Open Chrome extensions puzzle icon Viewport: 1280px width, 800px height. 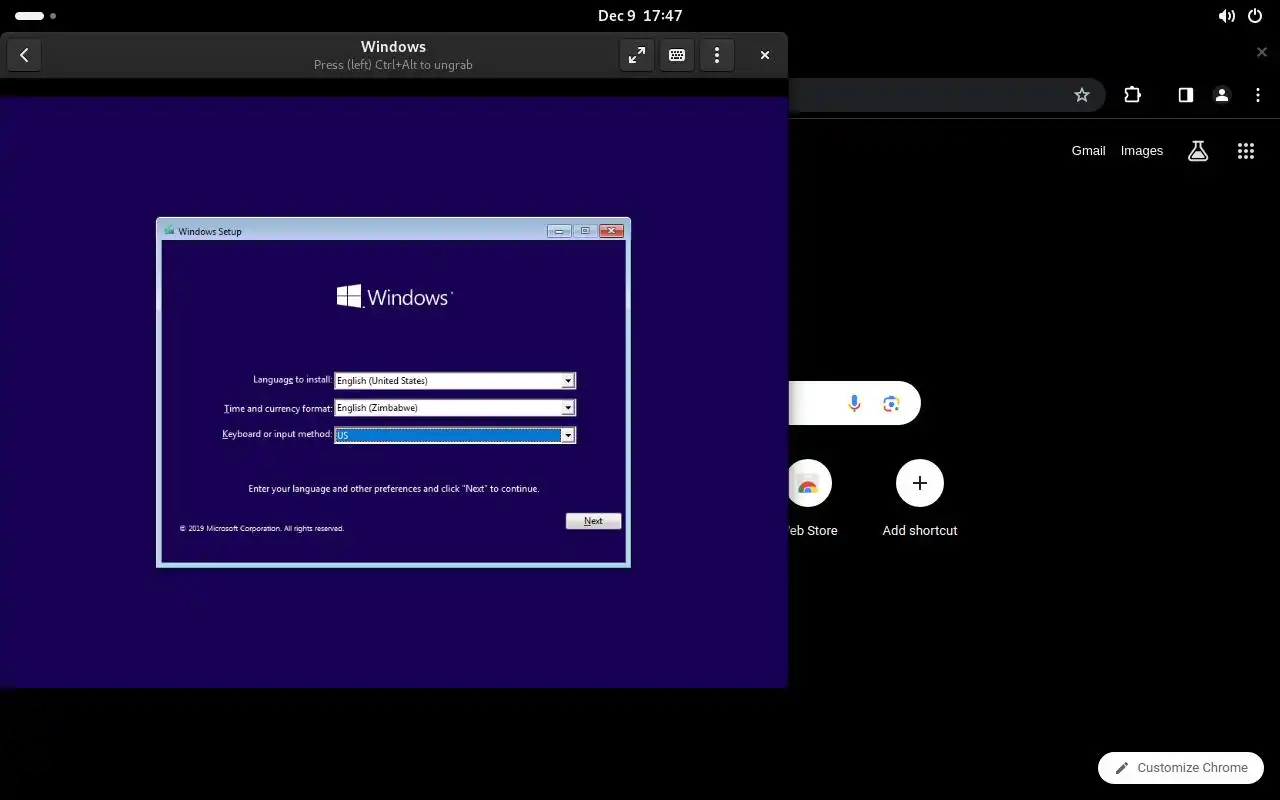pos(1132,95)
